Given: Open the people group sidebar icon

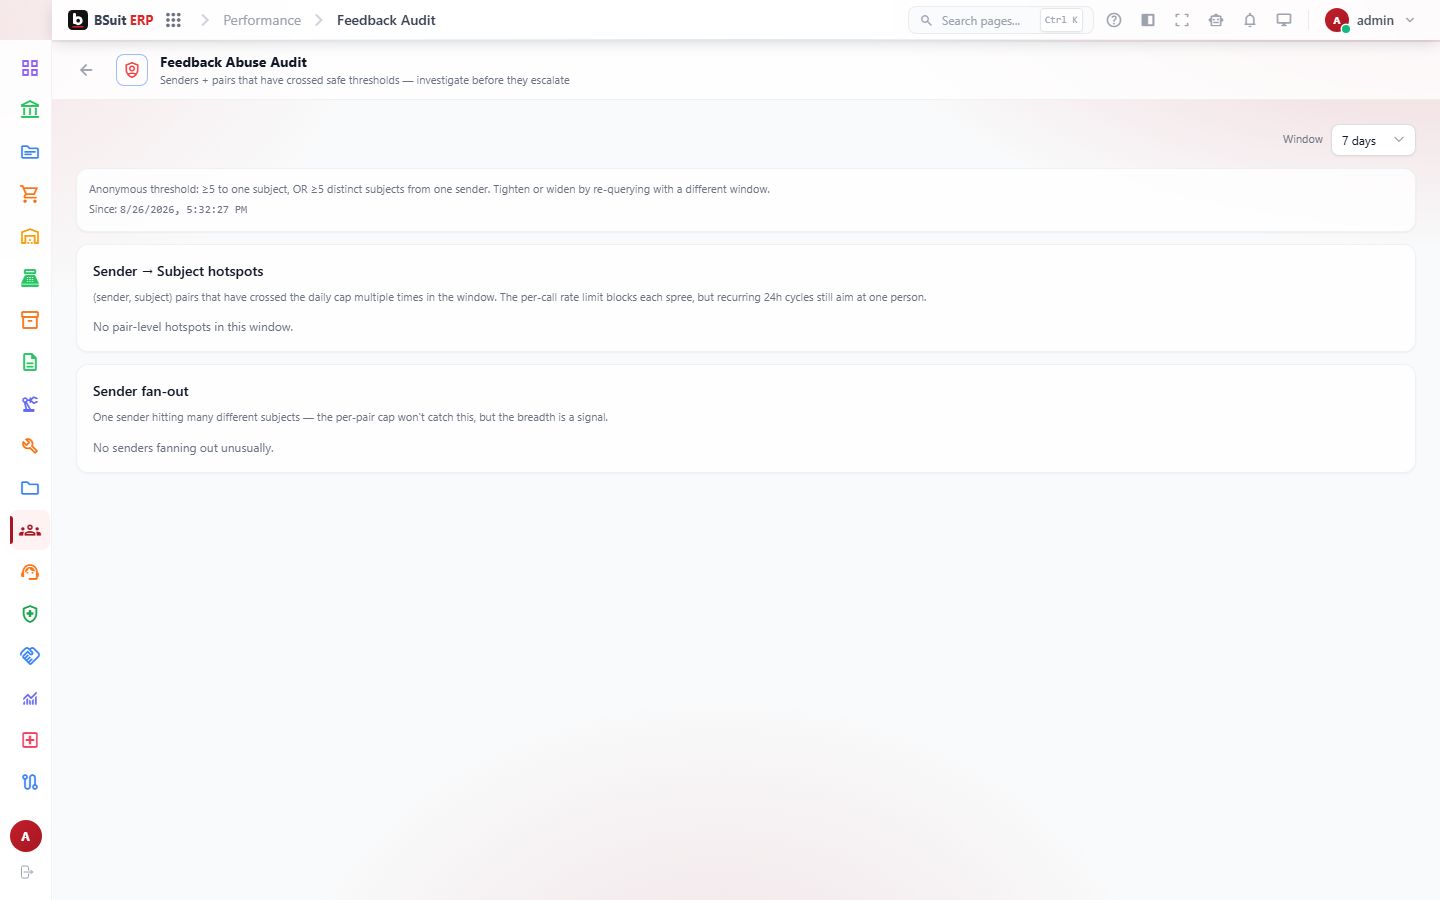Looking at the screenshot, I should click(x=30, y=530).
